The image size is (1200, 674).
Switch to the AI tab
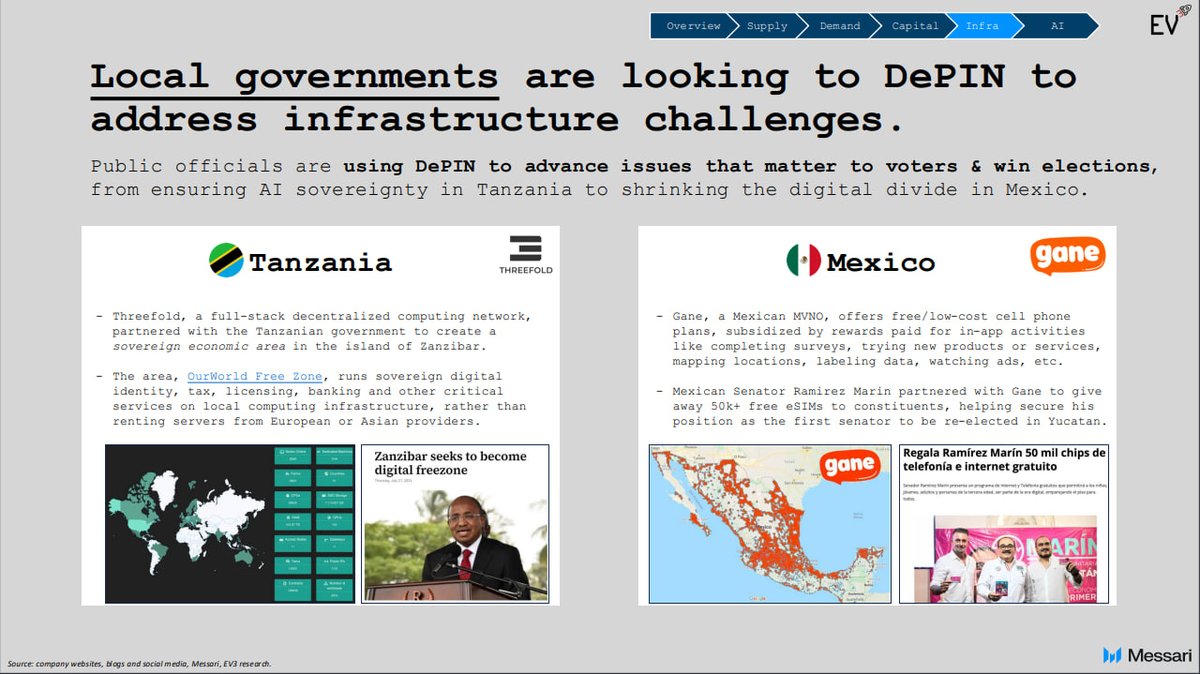(1056, 26)
